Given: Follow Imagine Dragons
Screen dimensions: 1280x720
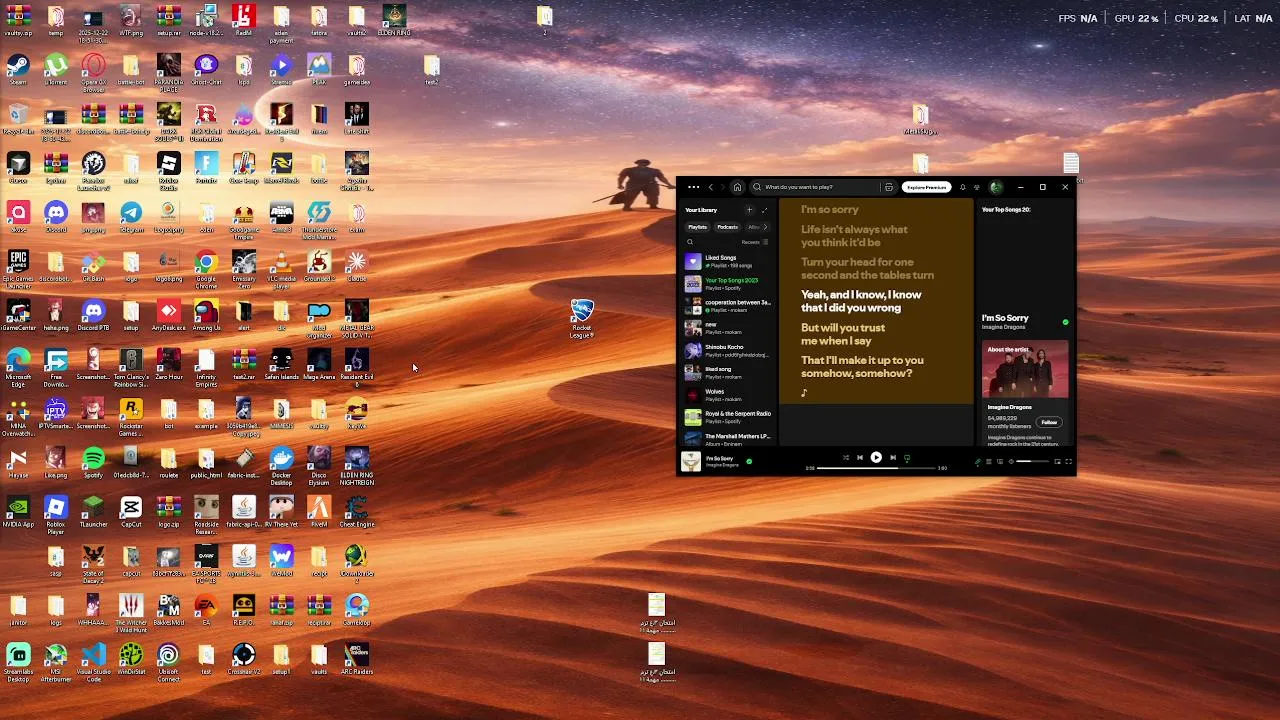Looking at the screenshot, I should click(1048, 422).
